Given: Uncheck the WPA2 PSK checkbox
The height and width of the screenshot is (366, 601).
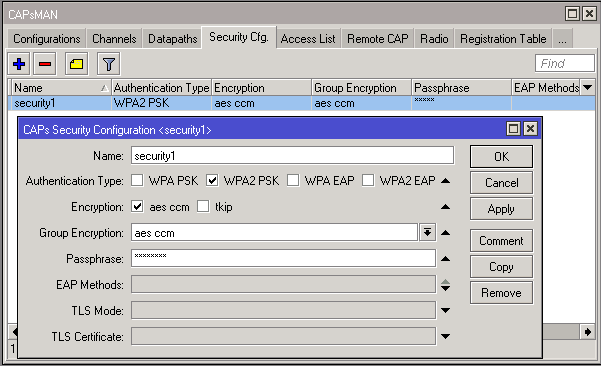Looking at the screenshot, I should click(212, 180).
